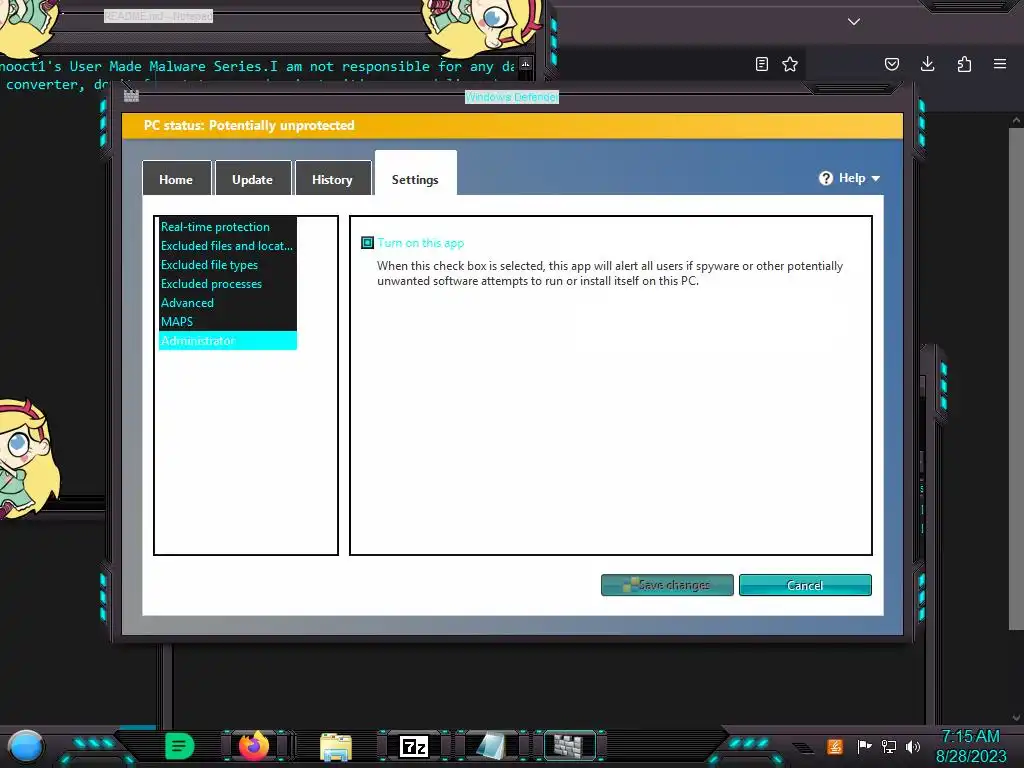Select the Administrator settings entry

(x=227, y=340)
